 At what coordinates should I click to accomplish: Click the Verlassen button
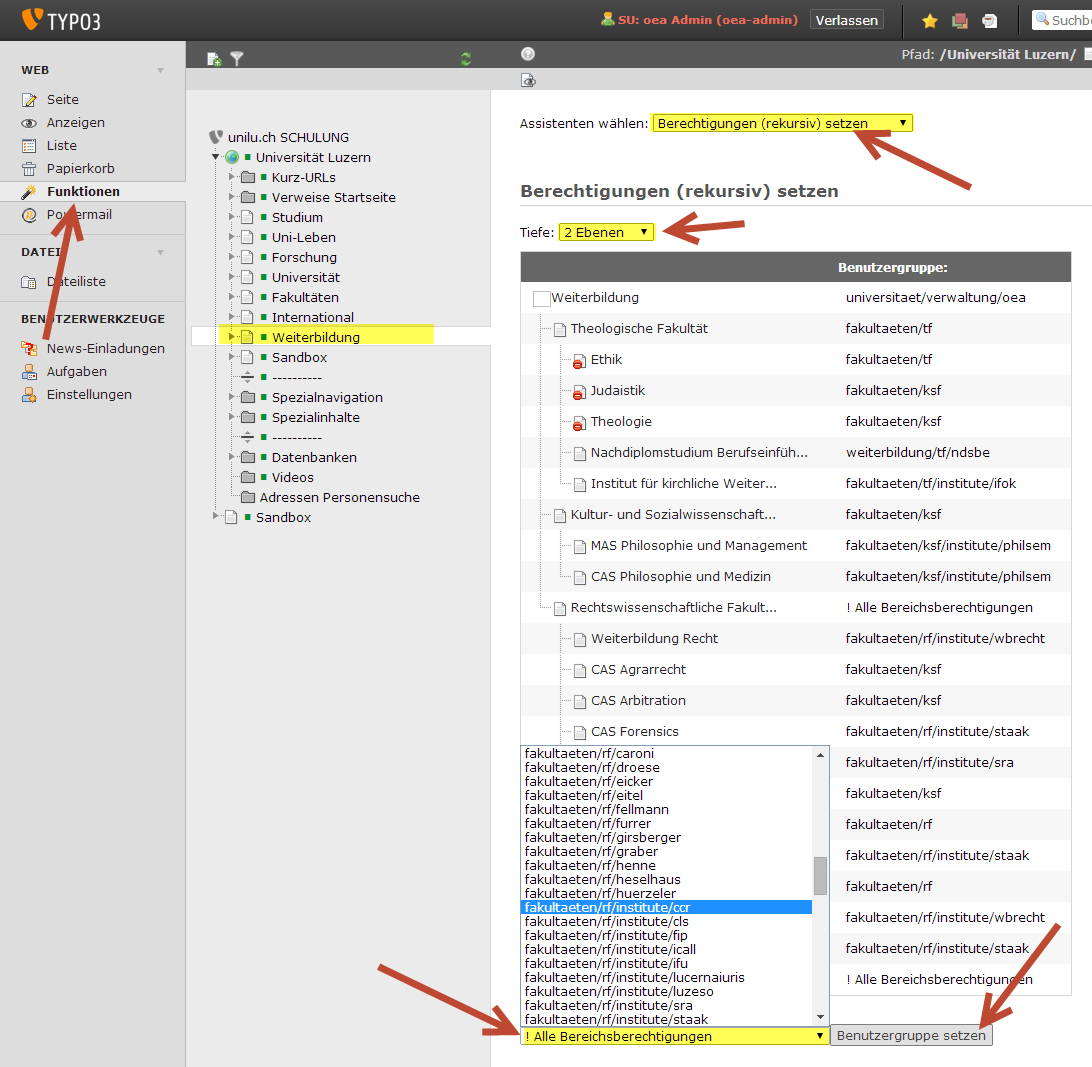[x=846, y=20]
